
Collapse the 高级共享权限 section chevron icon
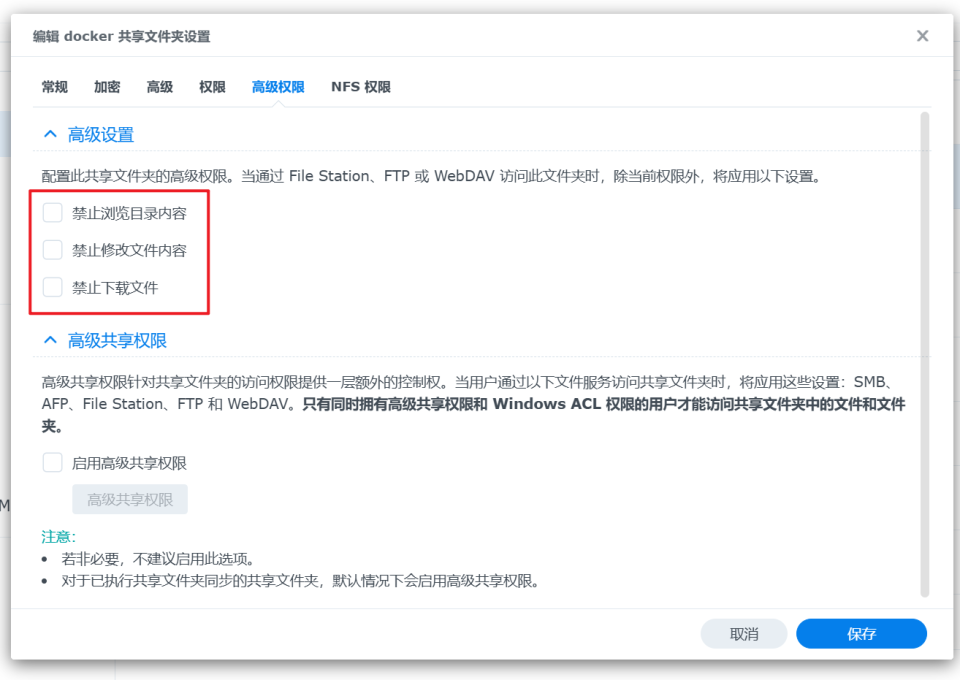point(50,340)
